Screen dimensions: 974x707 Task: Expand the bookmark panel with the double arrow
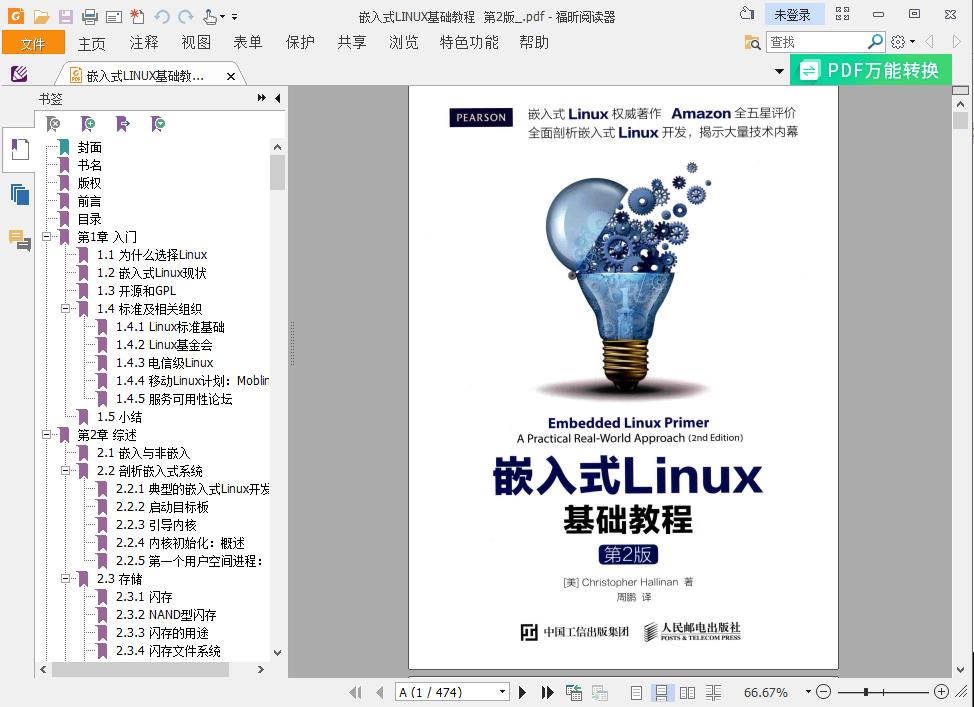point(262,98)
